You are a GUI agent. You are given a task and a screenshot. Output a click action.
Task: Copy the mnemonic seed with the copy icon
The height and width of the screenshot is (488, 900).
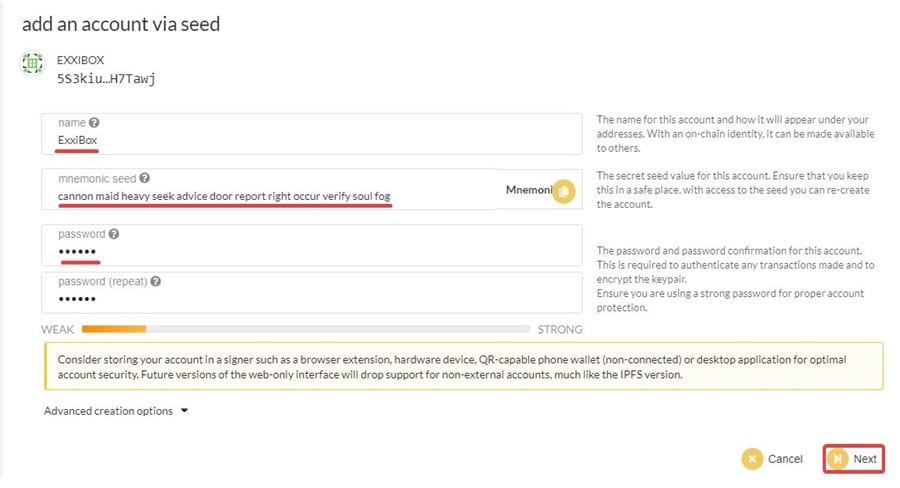564,190
